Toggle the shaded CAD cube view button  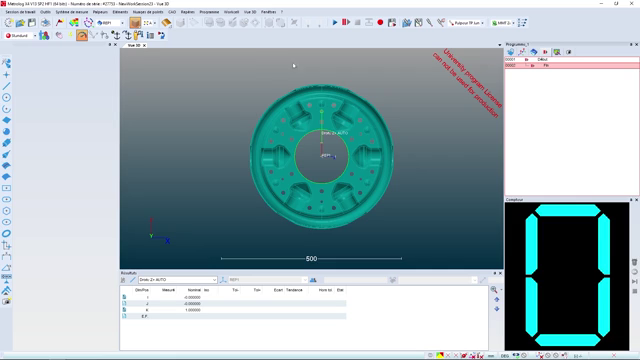pos(135,23)
